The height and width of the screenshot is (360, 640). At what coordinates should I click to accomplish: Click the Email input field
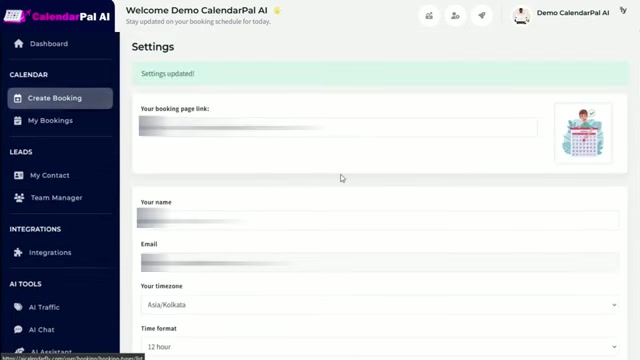point(379,262)
